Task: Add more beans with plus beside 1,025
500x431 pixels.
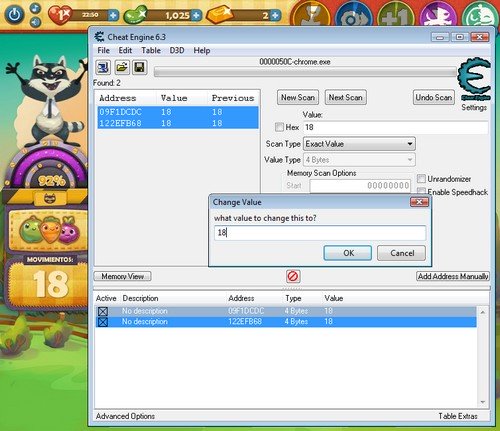Action: 197,15
